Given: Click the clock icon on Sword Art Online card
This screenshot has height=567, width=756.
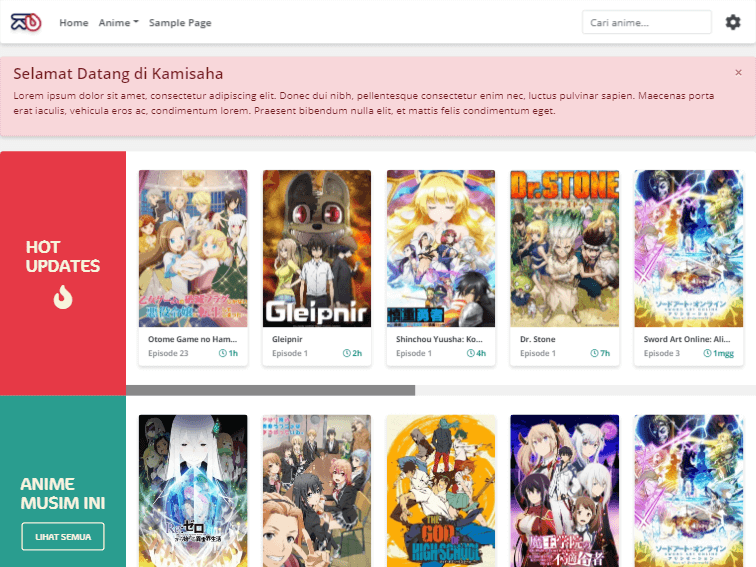Looking at the screenshot, I should tap(707, 353).
